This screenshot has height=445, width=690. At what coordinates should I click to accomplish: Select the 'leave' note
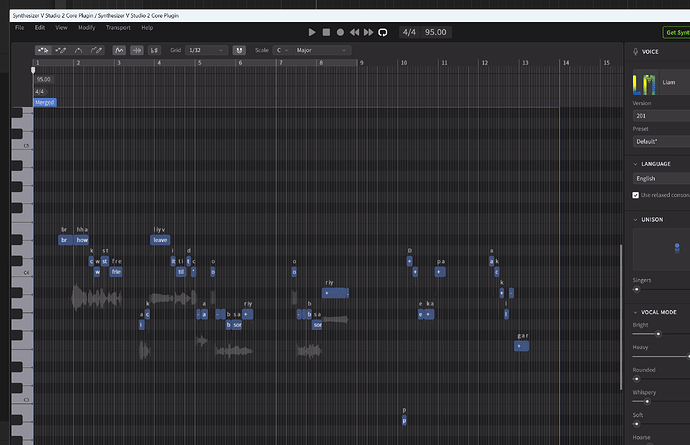[x=160, y=240]
